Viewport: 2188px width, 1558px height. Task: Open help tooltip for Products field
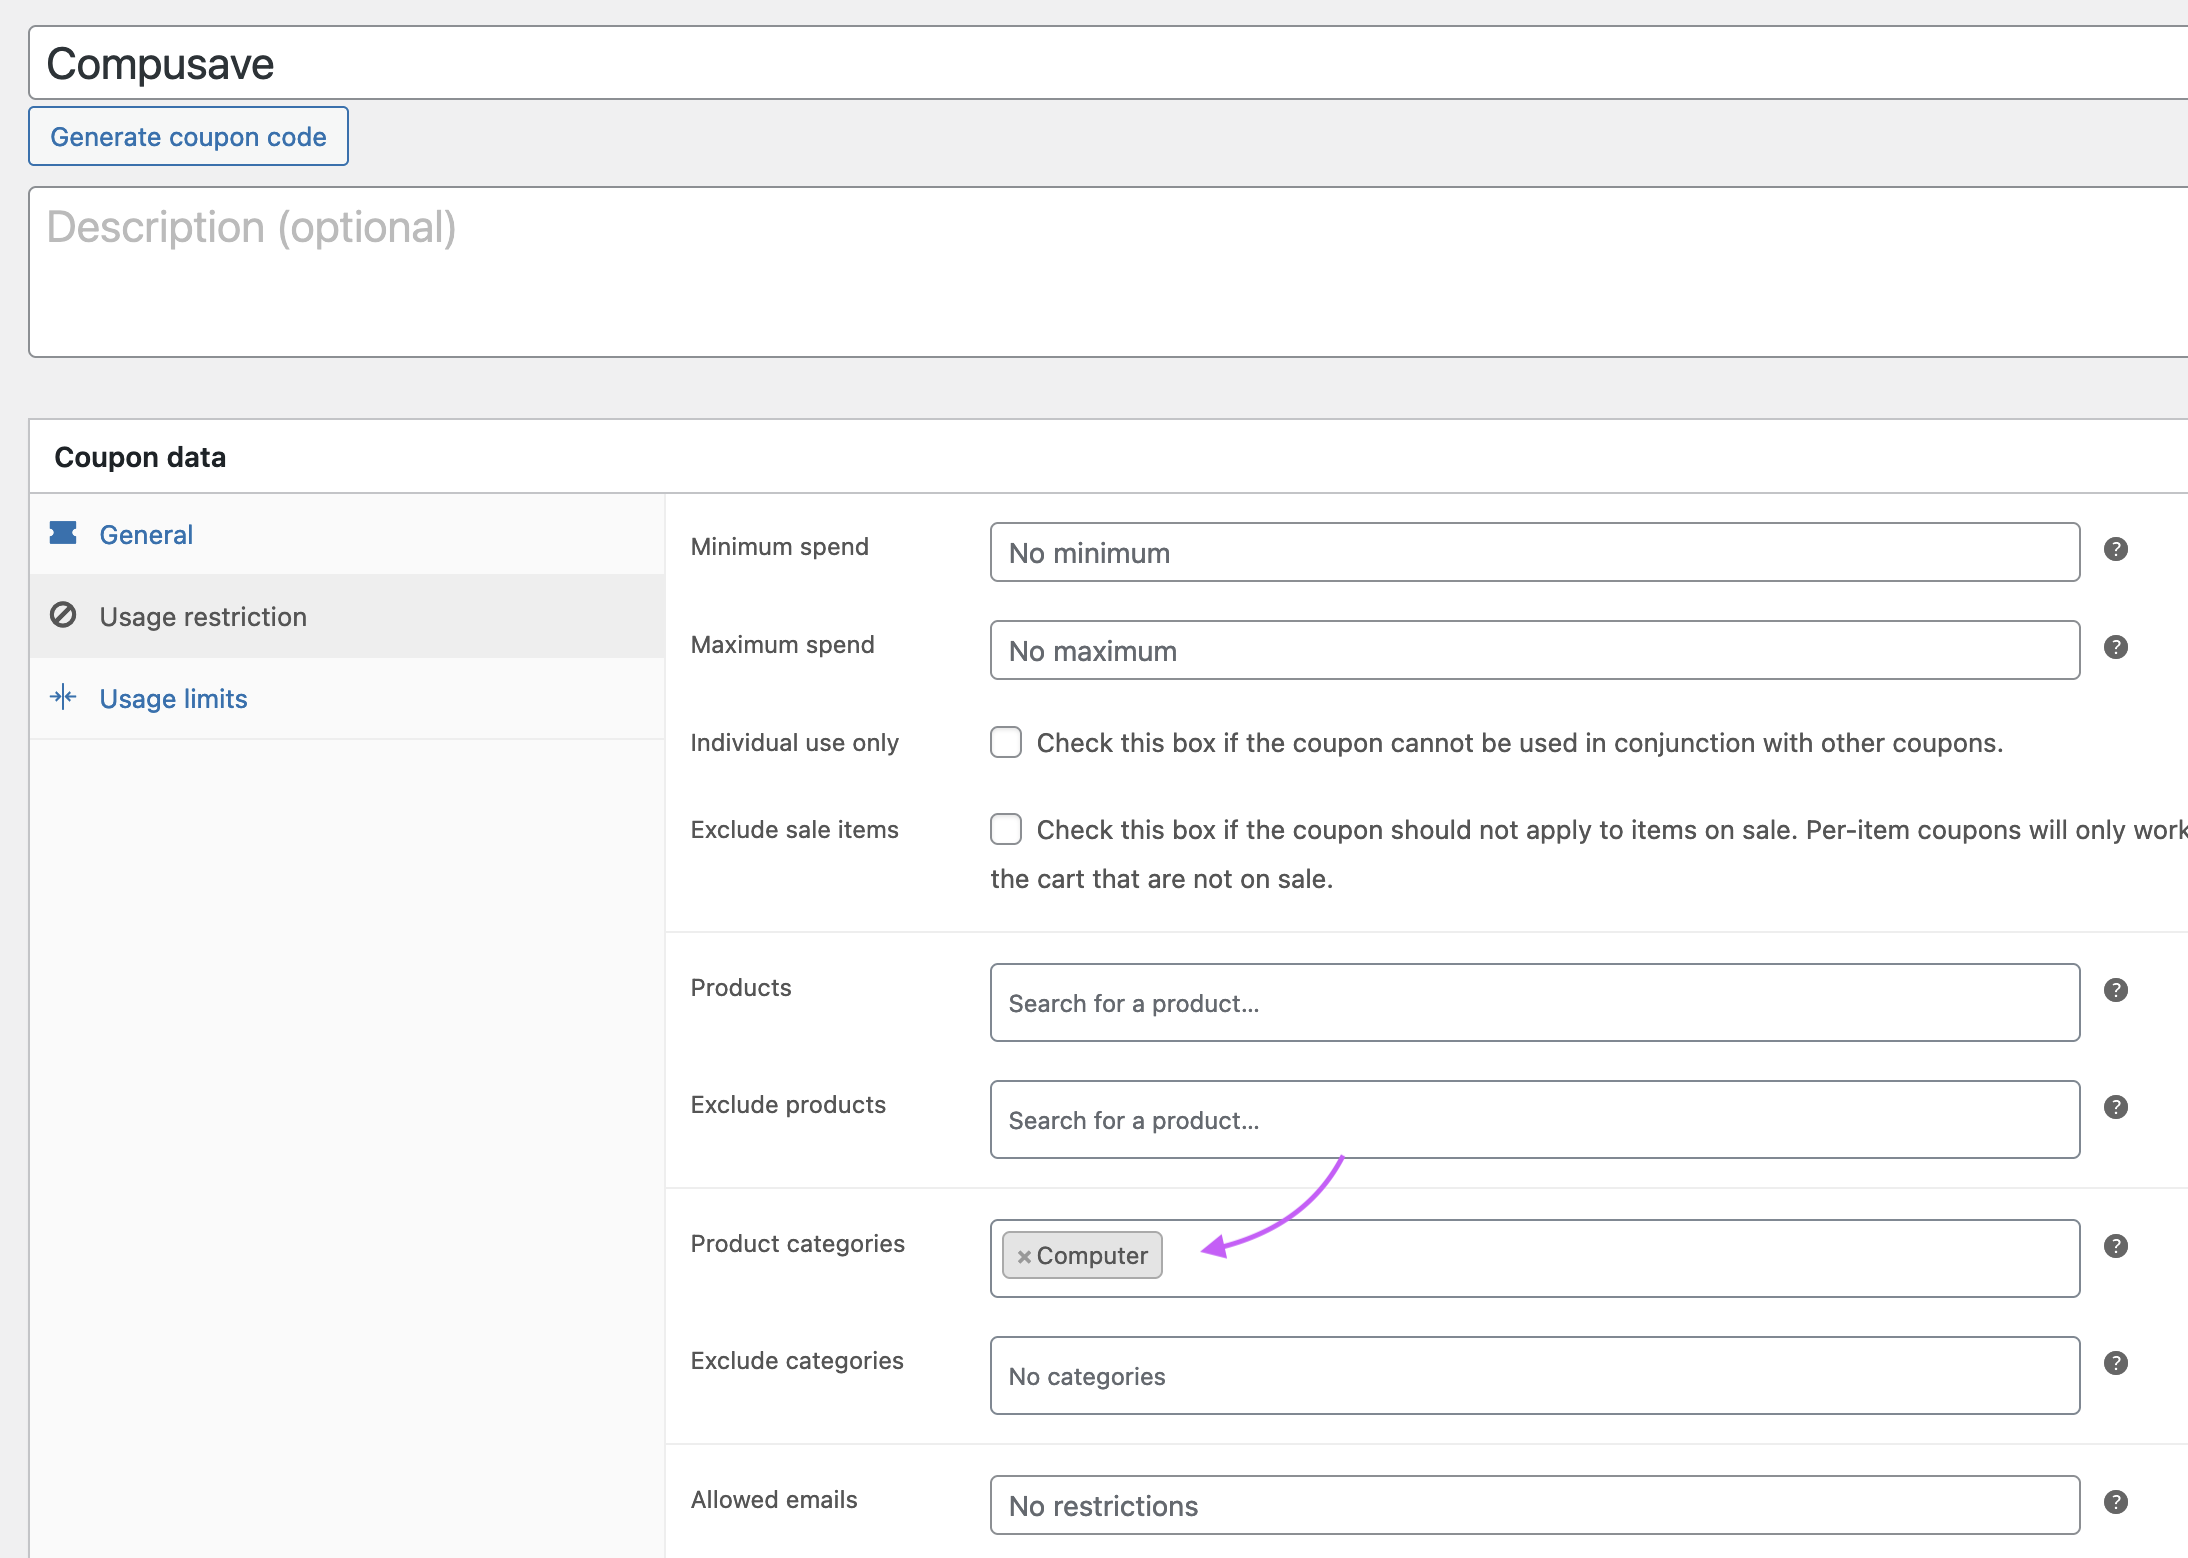[2116, 990]
